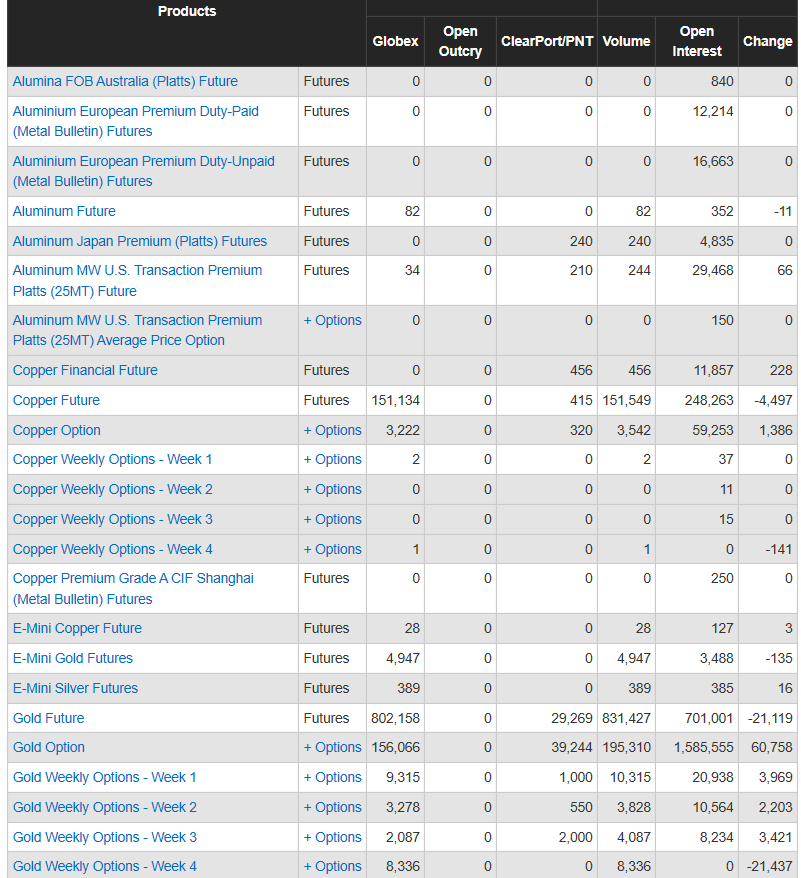The width and height of the screenshot is (801, 878).
Task: Open Copper Premium Grade A CIF Shanghai Futures
Action: (133, 589)
